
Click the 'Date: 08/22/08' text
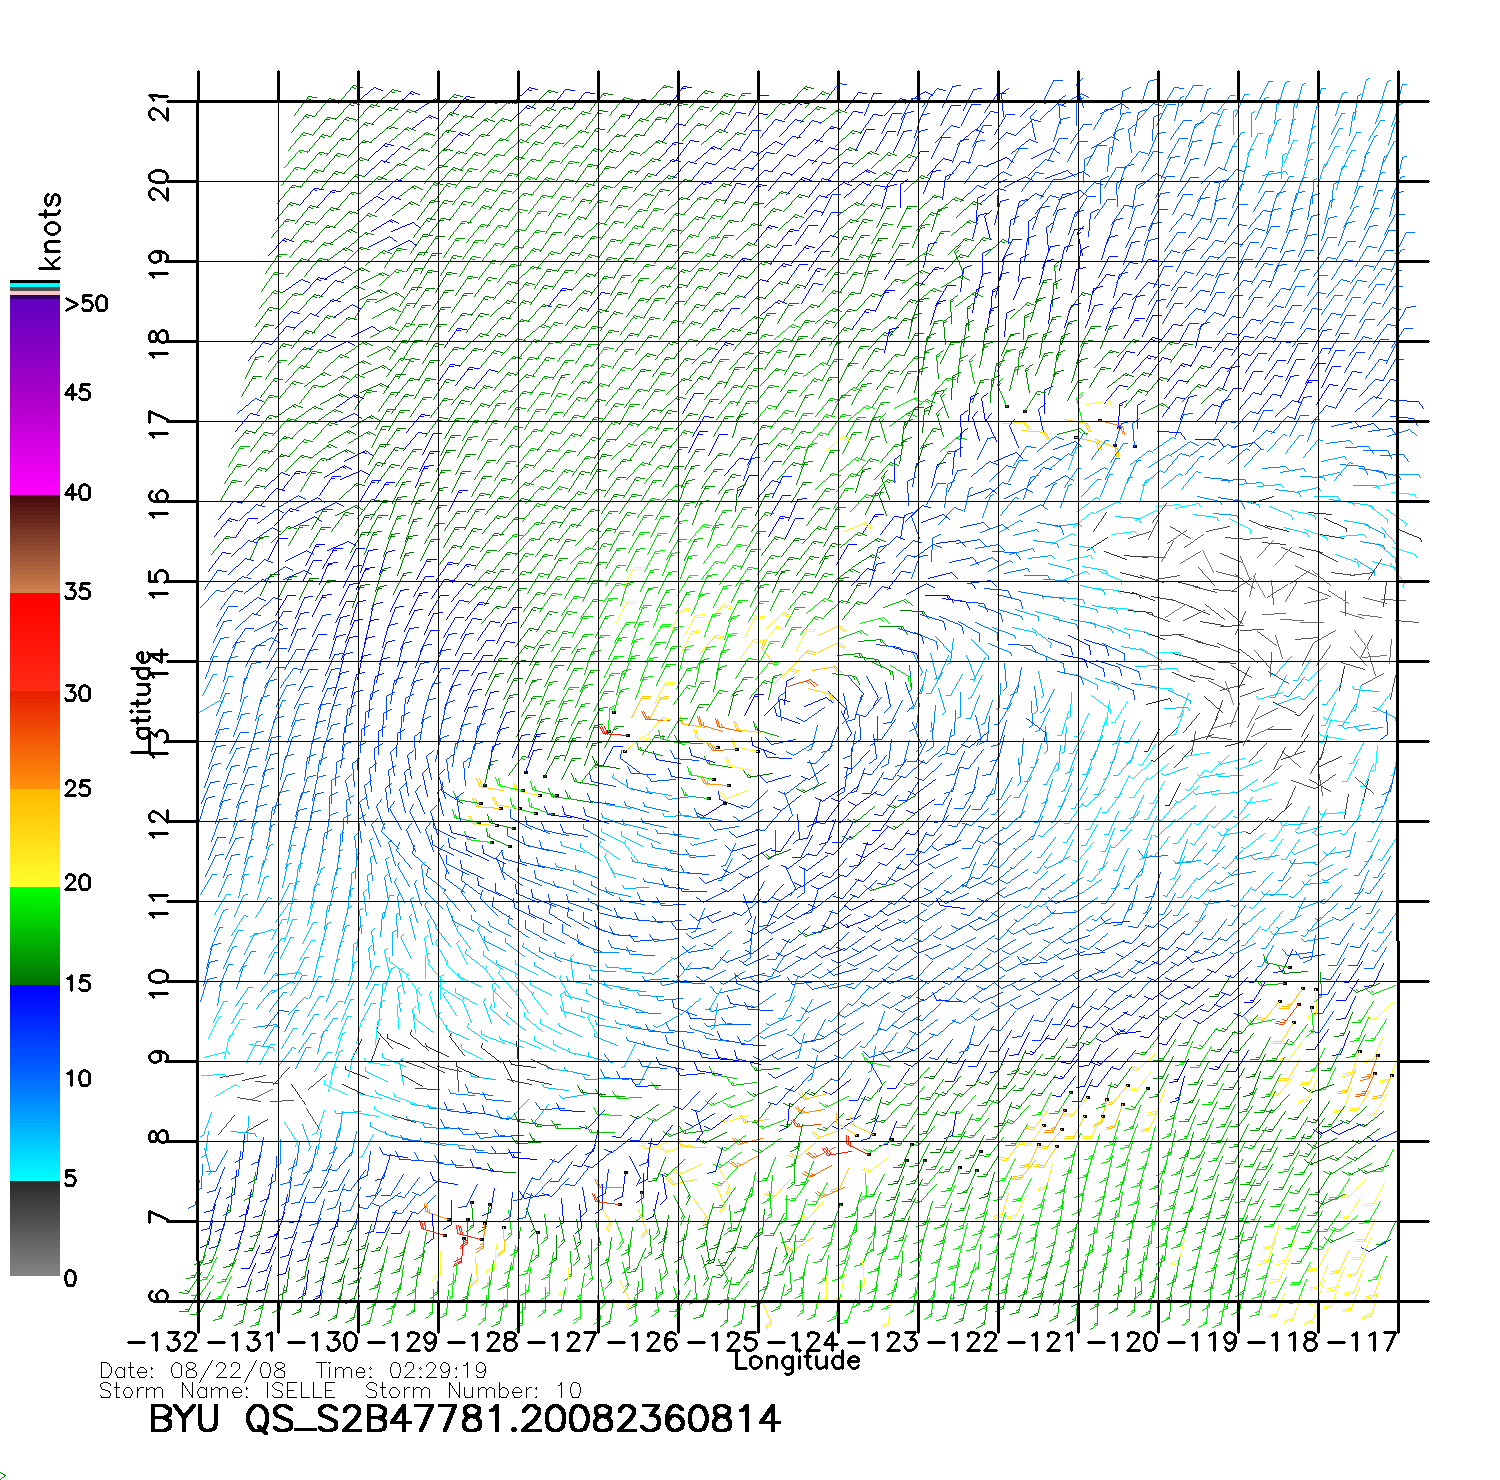193,1371
